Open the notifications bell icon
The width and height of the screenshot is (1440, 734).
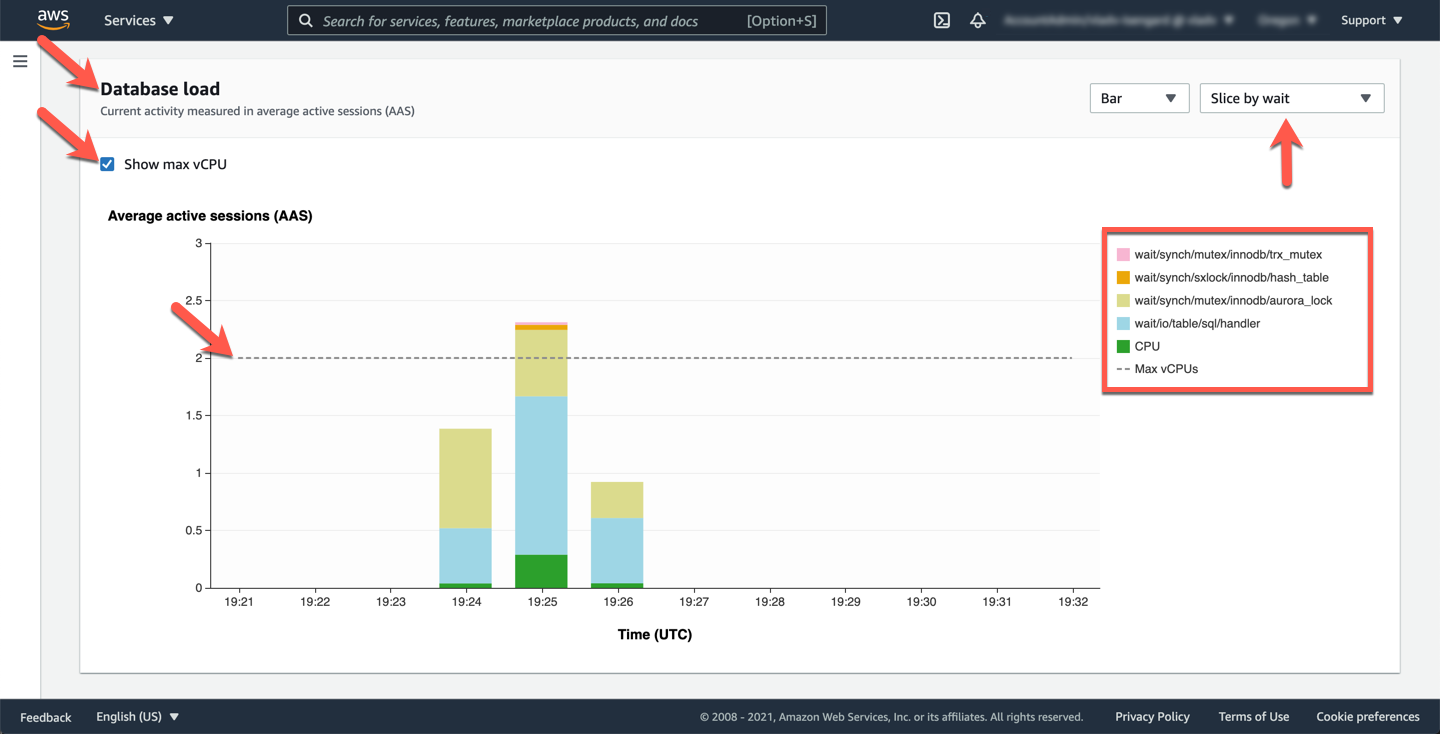tap(978, 20)
